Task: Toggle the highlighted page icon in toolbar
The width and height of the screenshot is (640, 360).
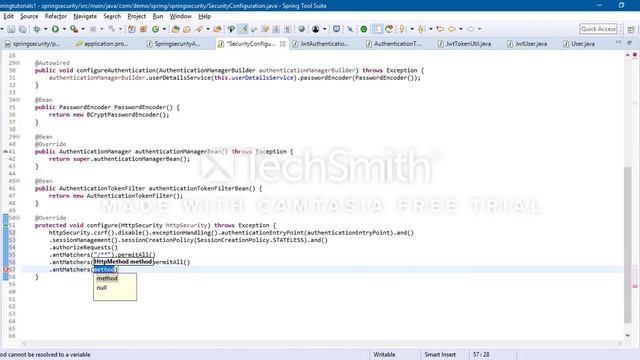Action: [x=378, y=29]
